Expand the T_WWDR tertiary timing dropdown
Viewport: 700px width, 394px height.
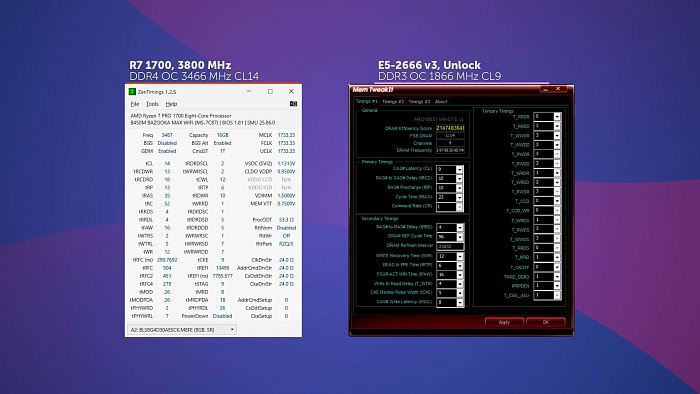pos(557,136)
